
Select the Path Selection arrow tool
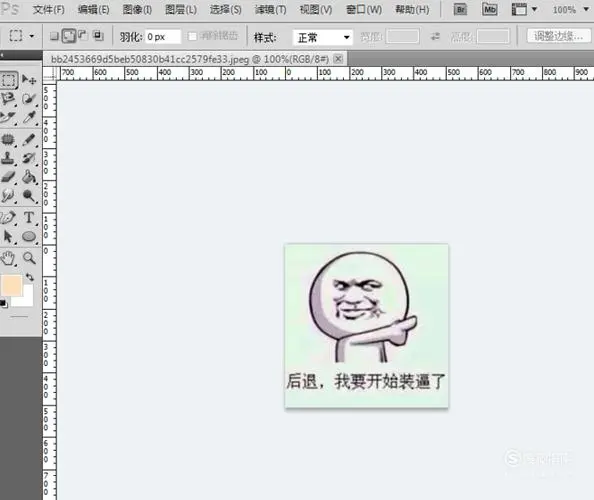[8, 237]
